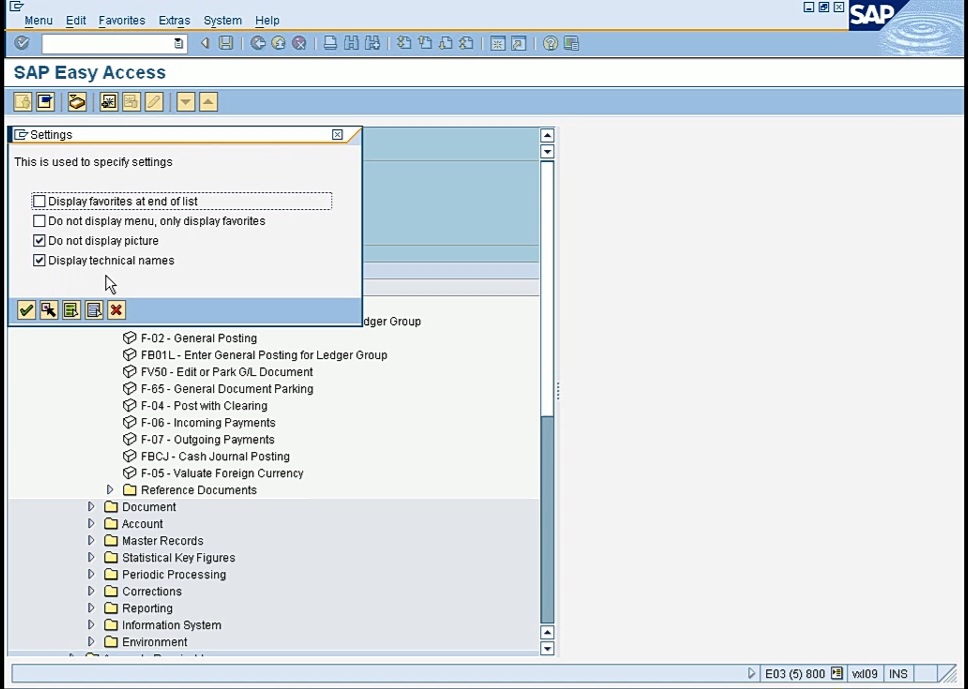The image size is (968, 689).
Task: Click the yellow Exit arrow icon
Action: click(278, 43)
